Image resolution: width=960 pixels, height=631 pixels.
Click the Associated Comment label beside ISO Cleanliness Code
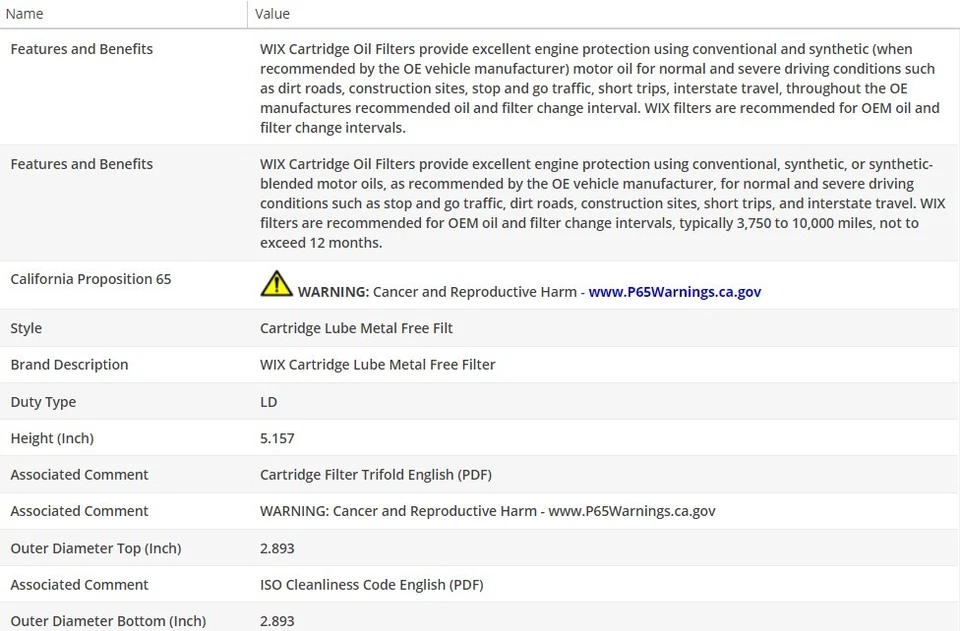80,584
